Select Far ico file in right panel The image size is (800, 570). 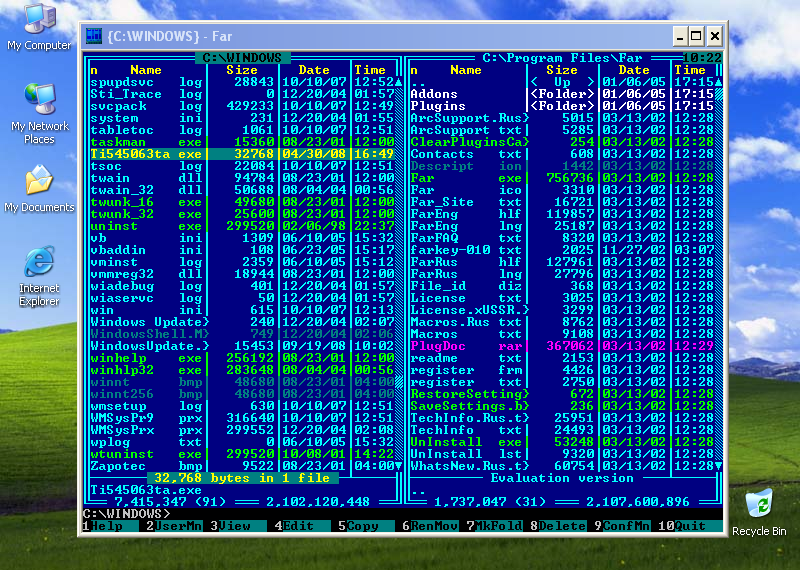(x=562, y=190)
